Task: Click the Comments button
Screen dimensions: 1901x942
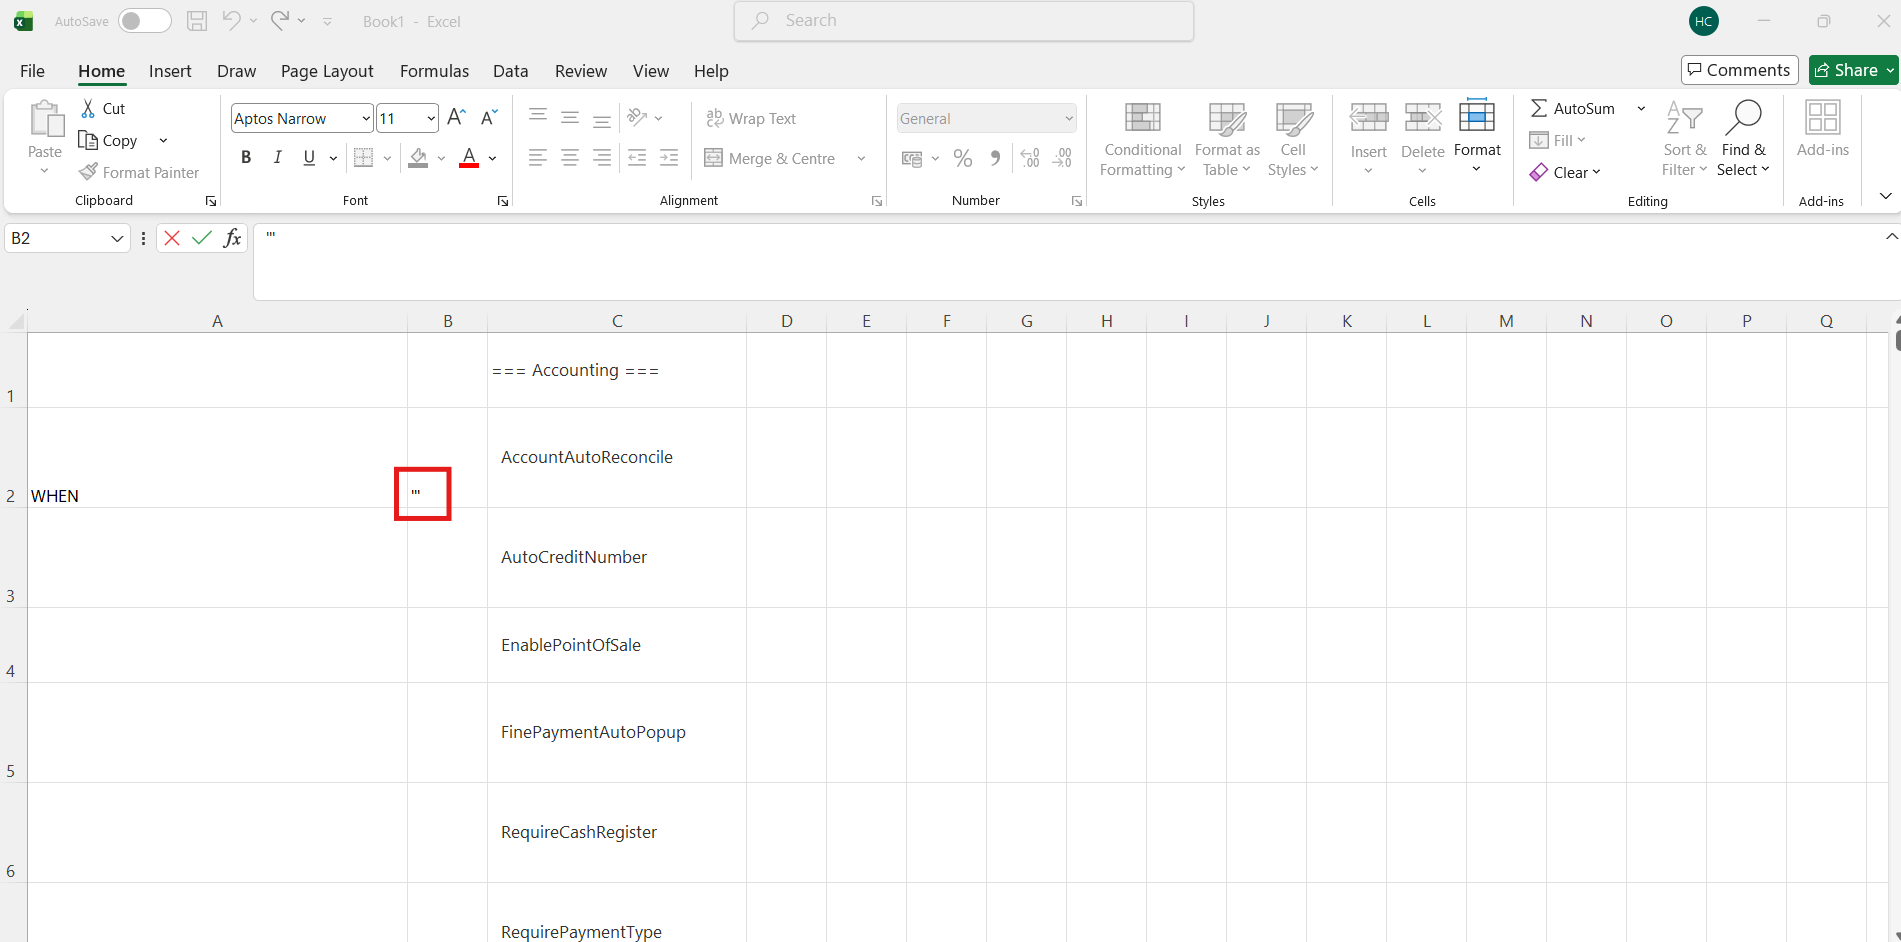Action: click(1739, 70)
